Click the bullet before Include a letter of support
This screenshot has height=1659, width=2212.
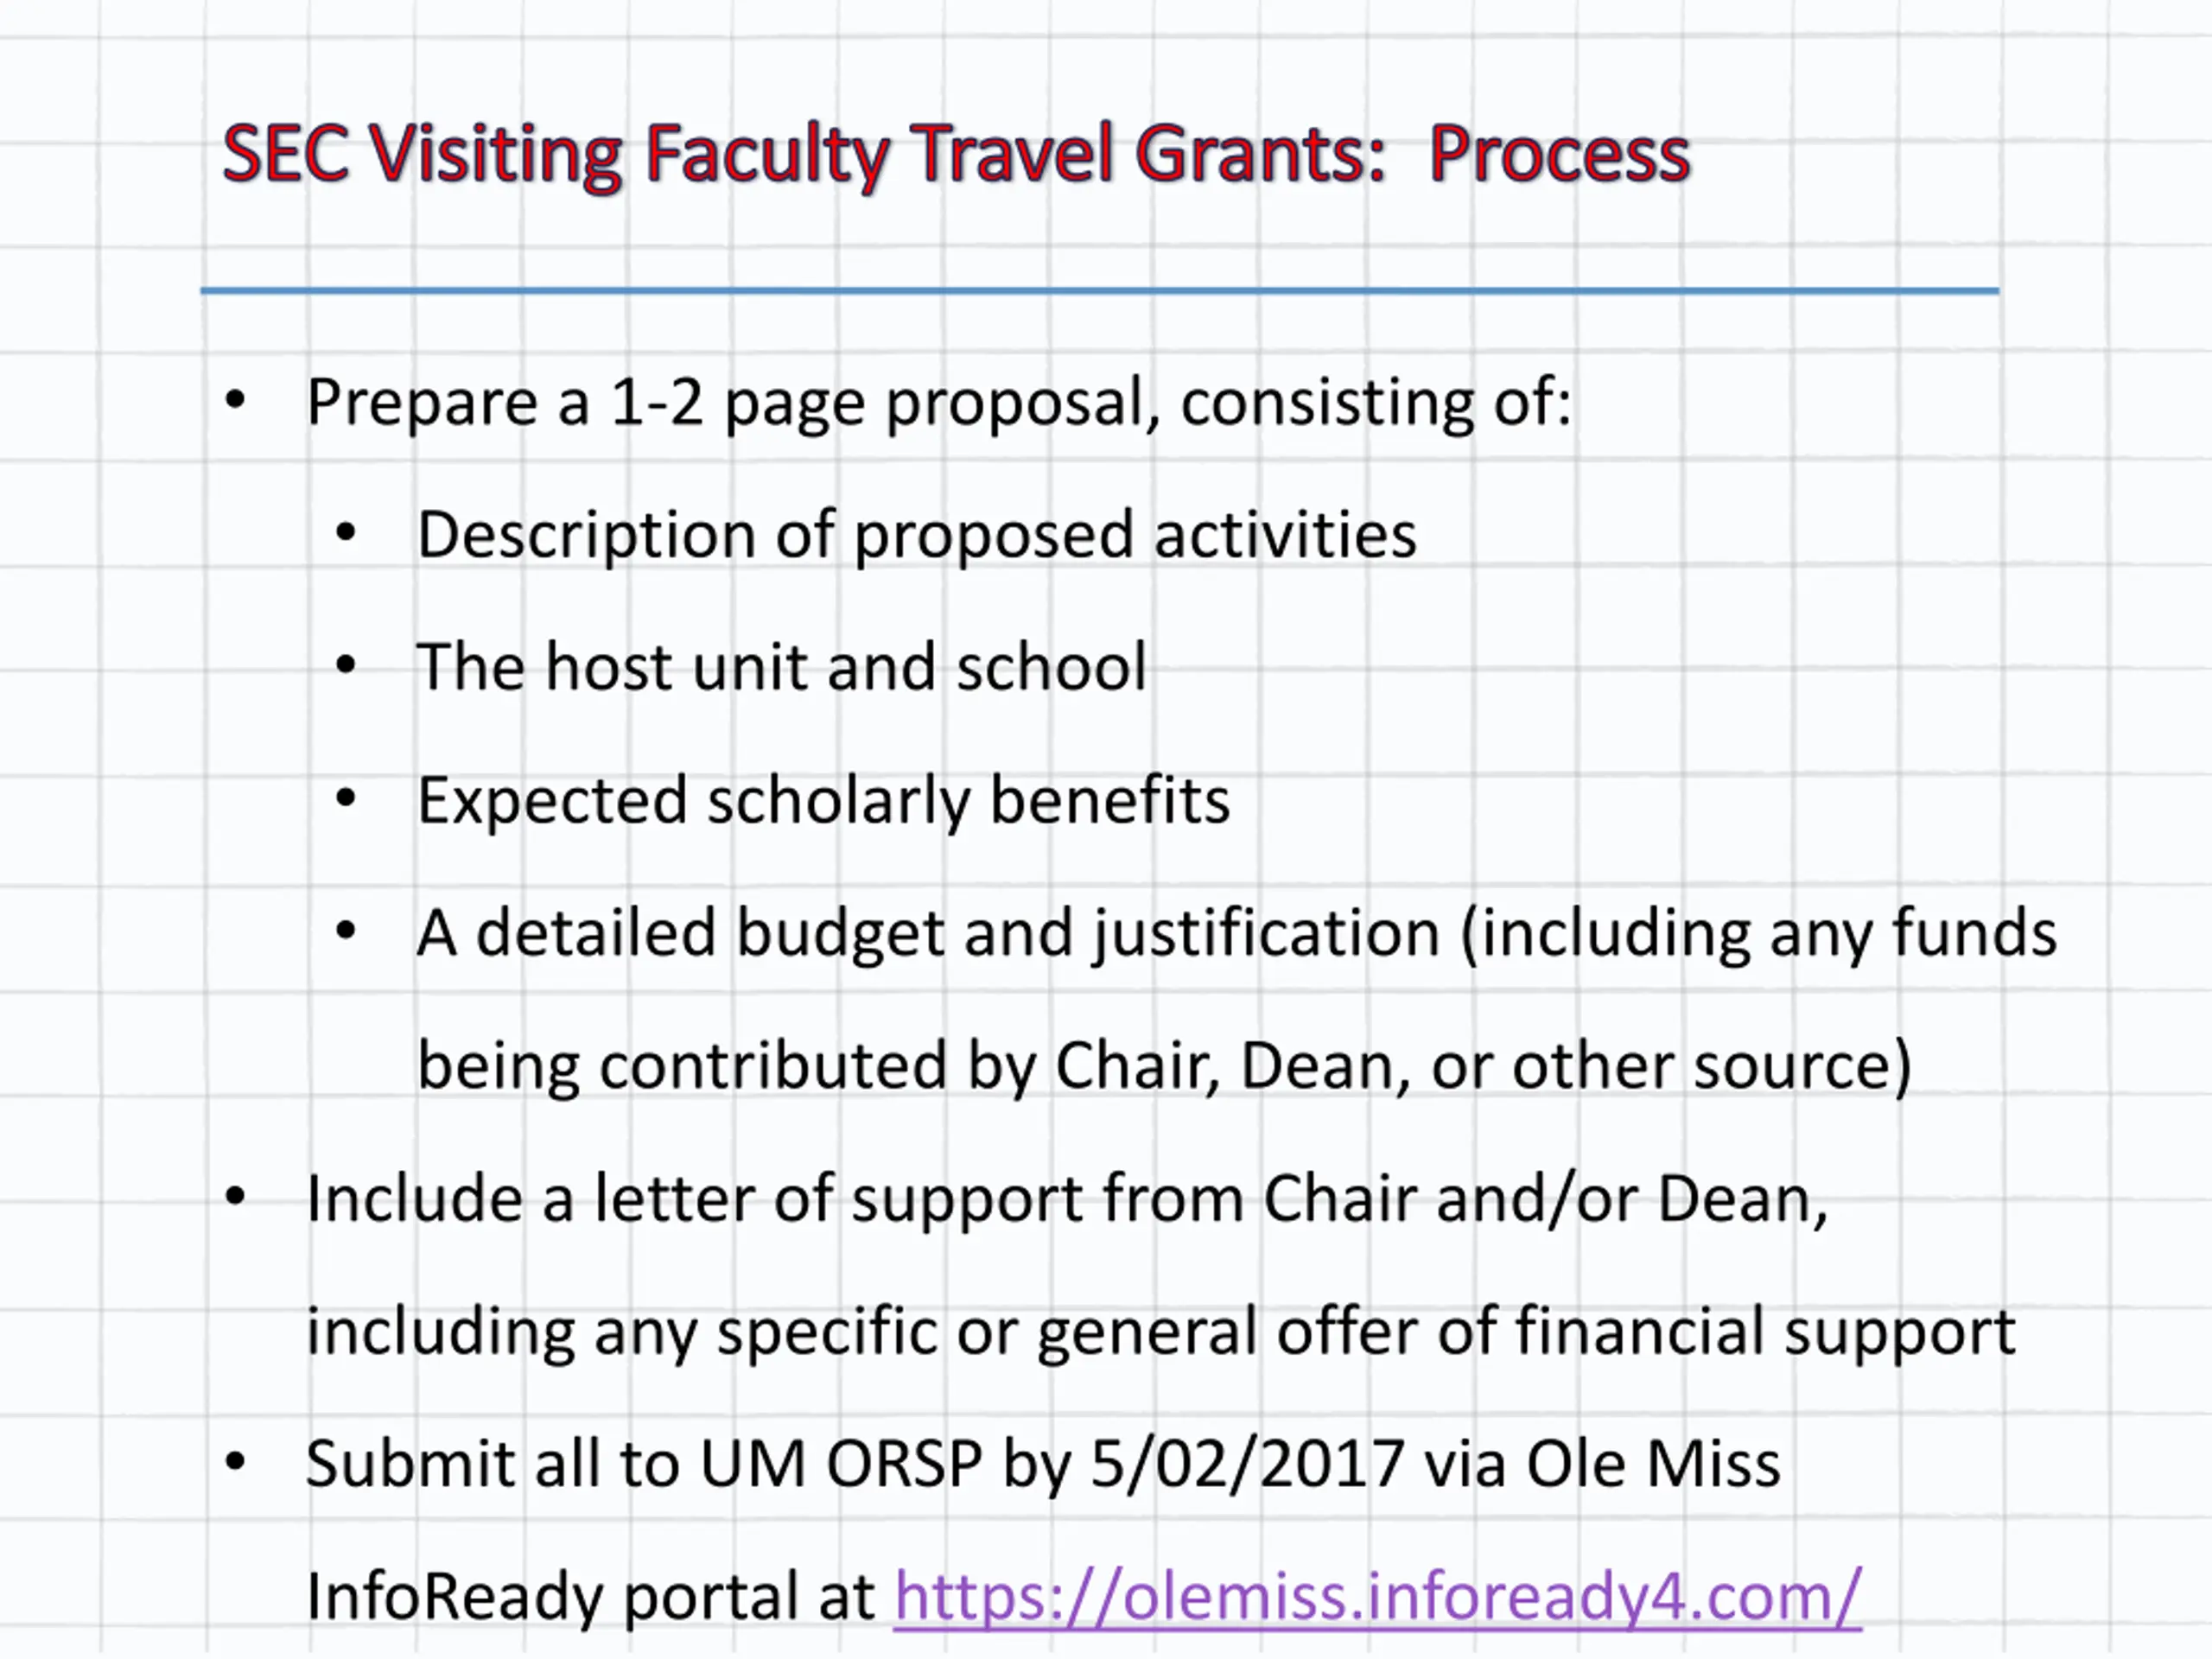(x=235, y=1196)
